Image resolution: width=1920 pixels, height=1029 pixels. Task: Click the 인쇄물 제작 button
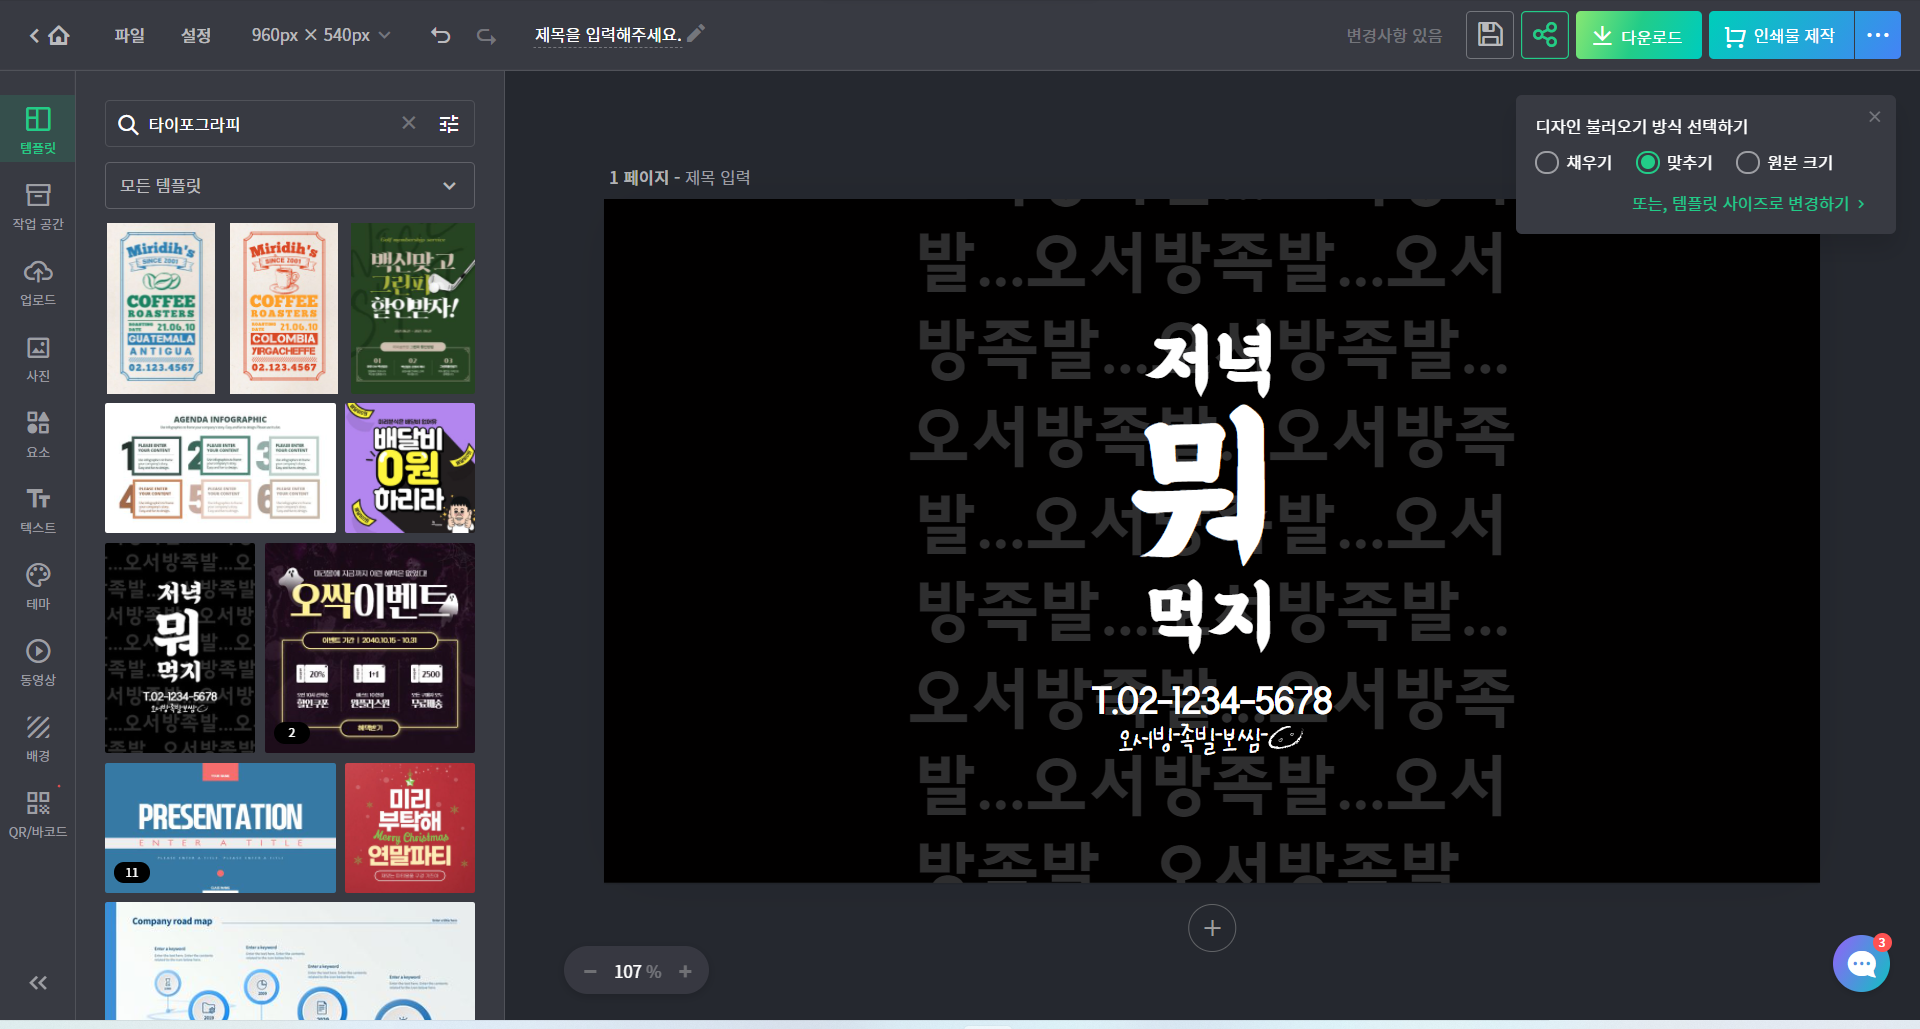coord(1781,35)
